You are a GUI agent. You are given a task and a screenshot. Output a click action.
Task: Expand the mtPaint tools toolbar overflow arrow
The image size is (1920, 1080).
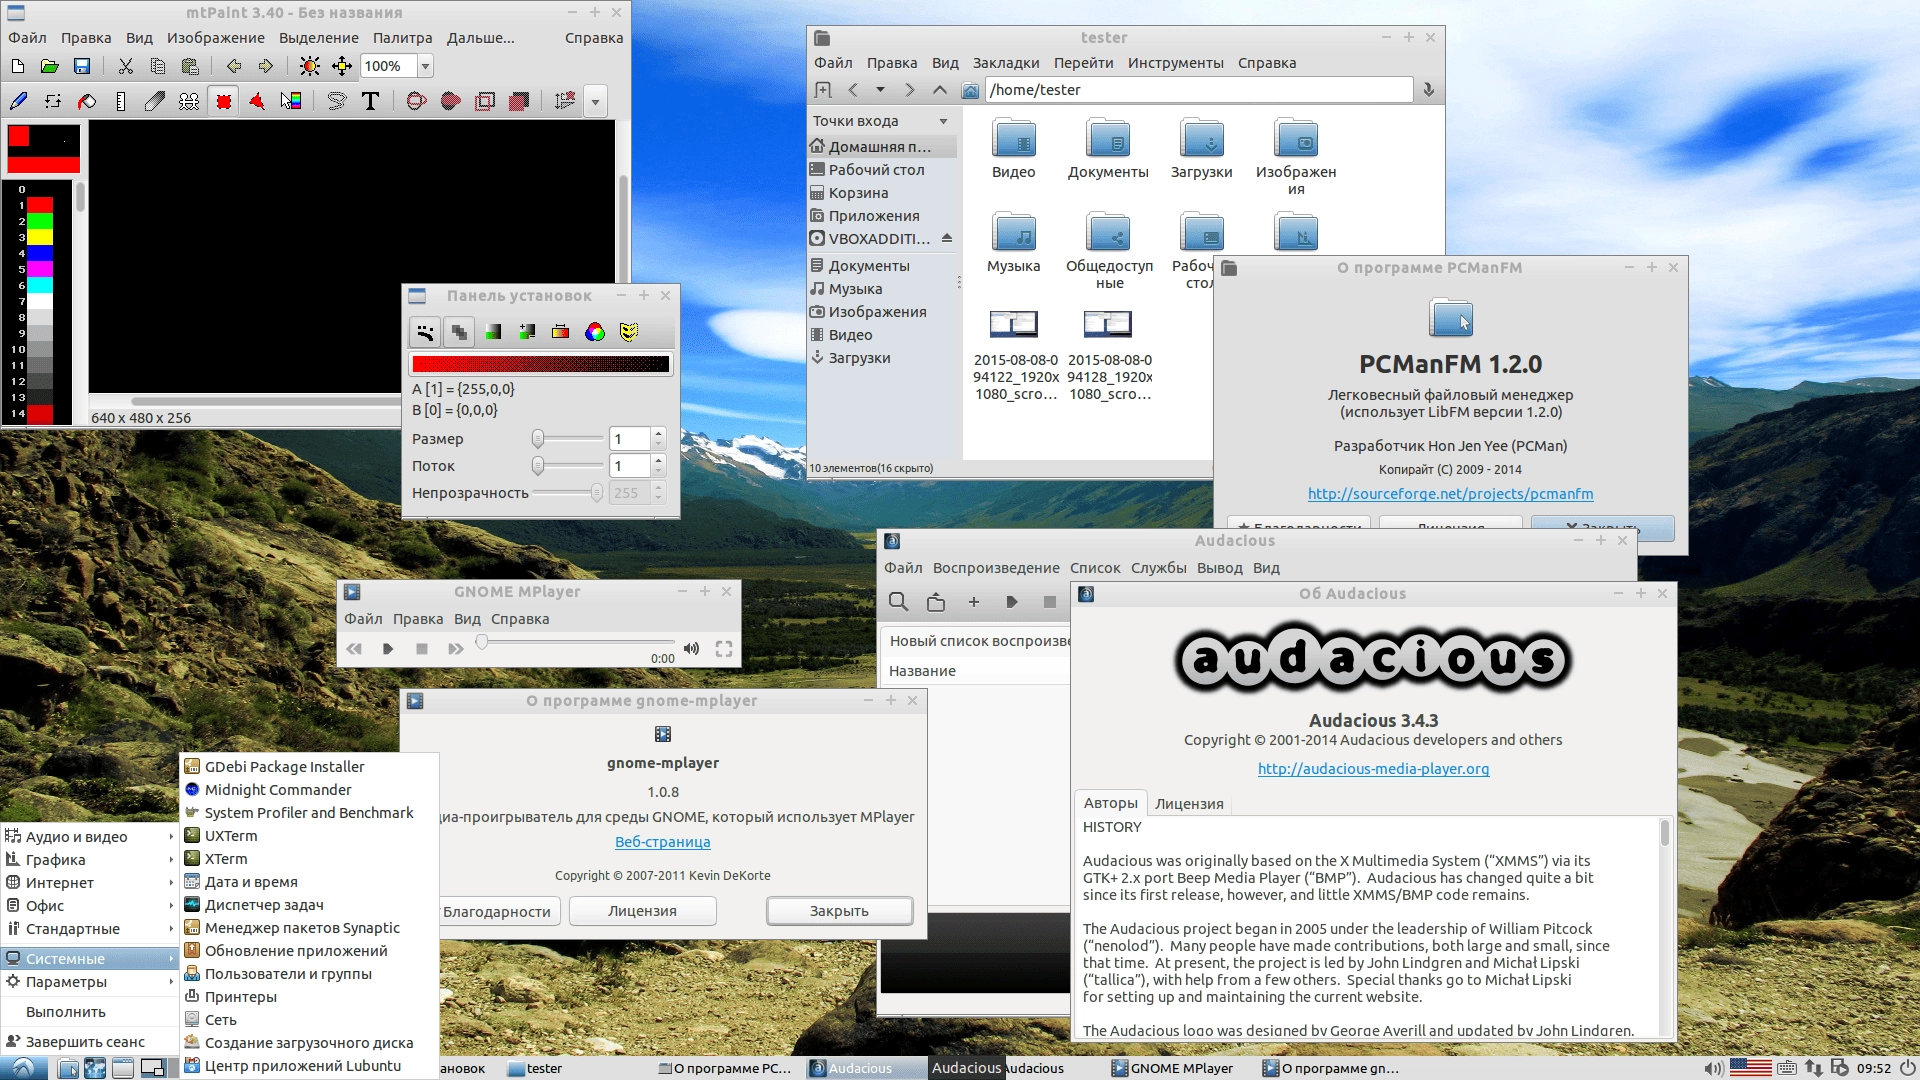pyautogui.click(x=595, y=101)
